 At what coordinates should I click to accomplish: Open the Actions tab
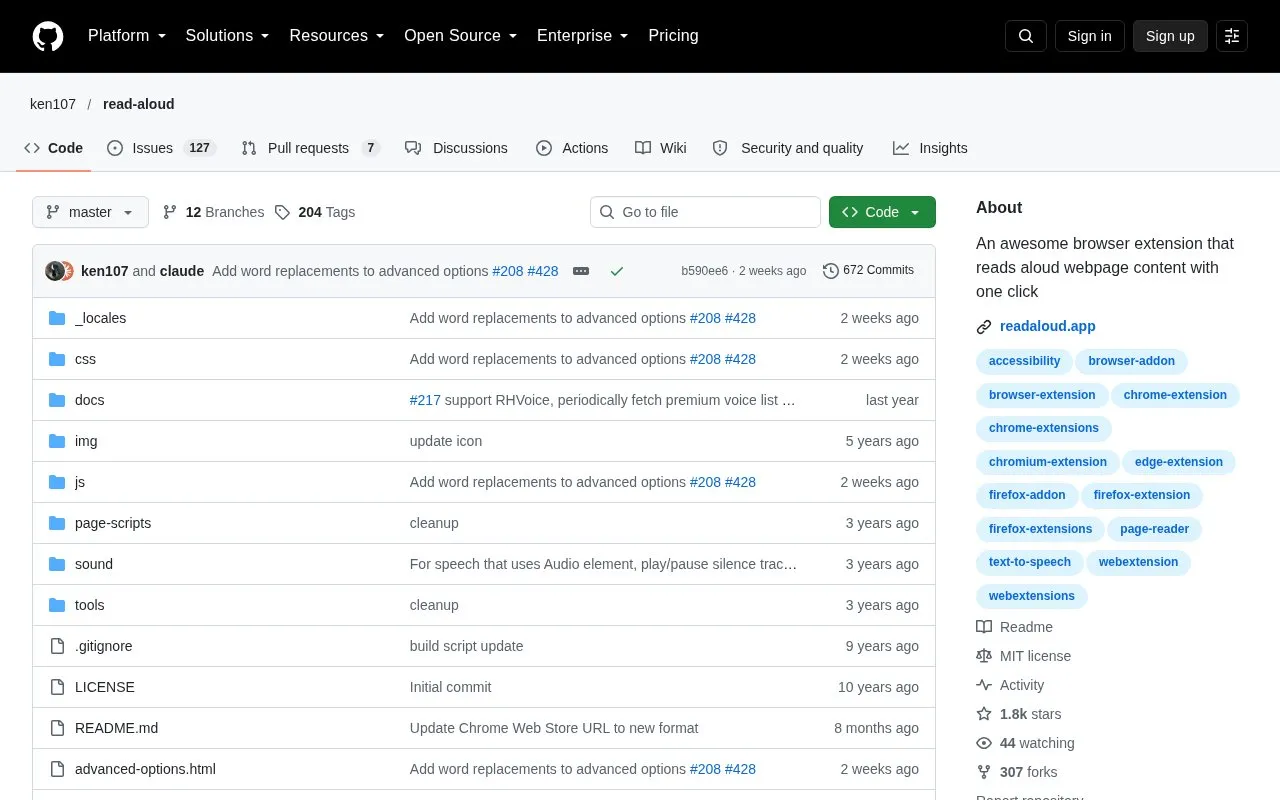click(572, 148)
